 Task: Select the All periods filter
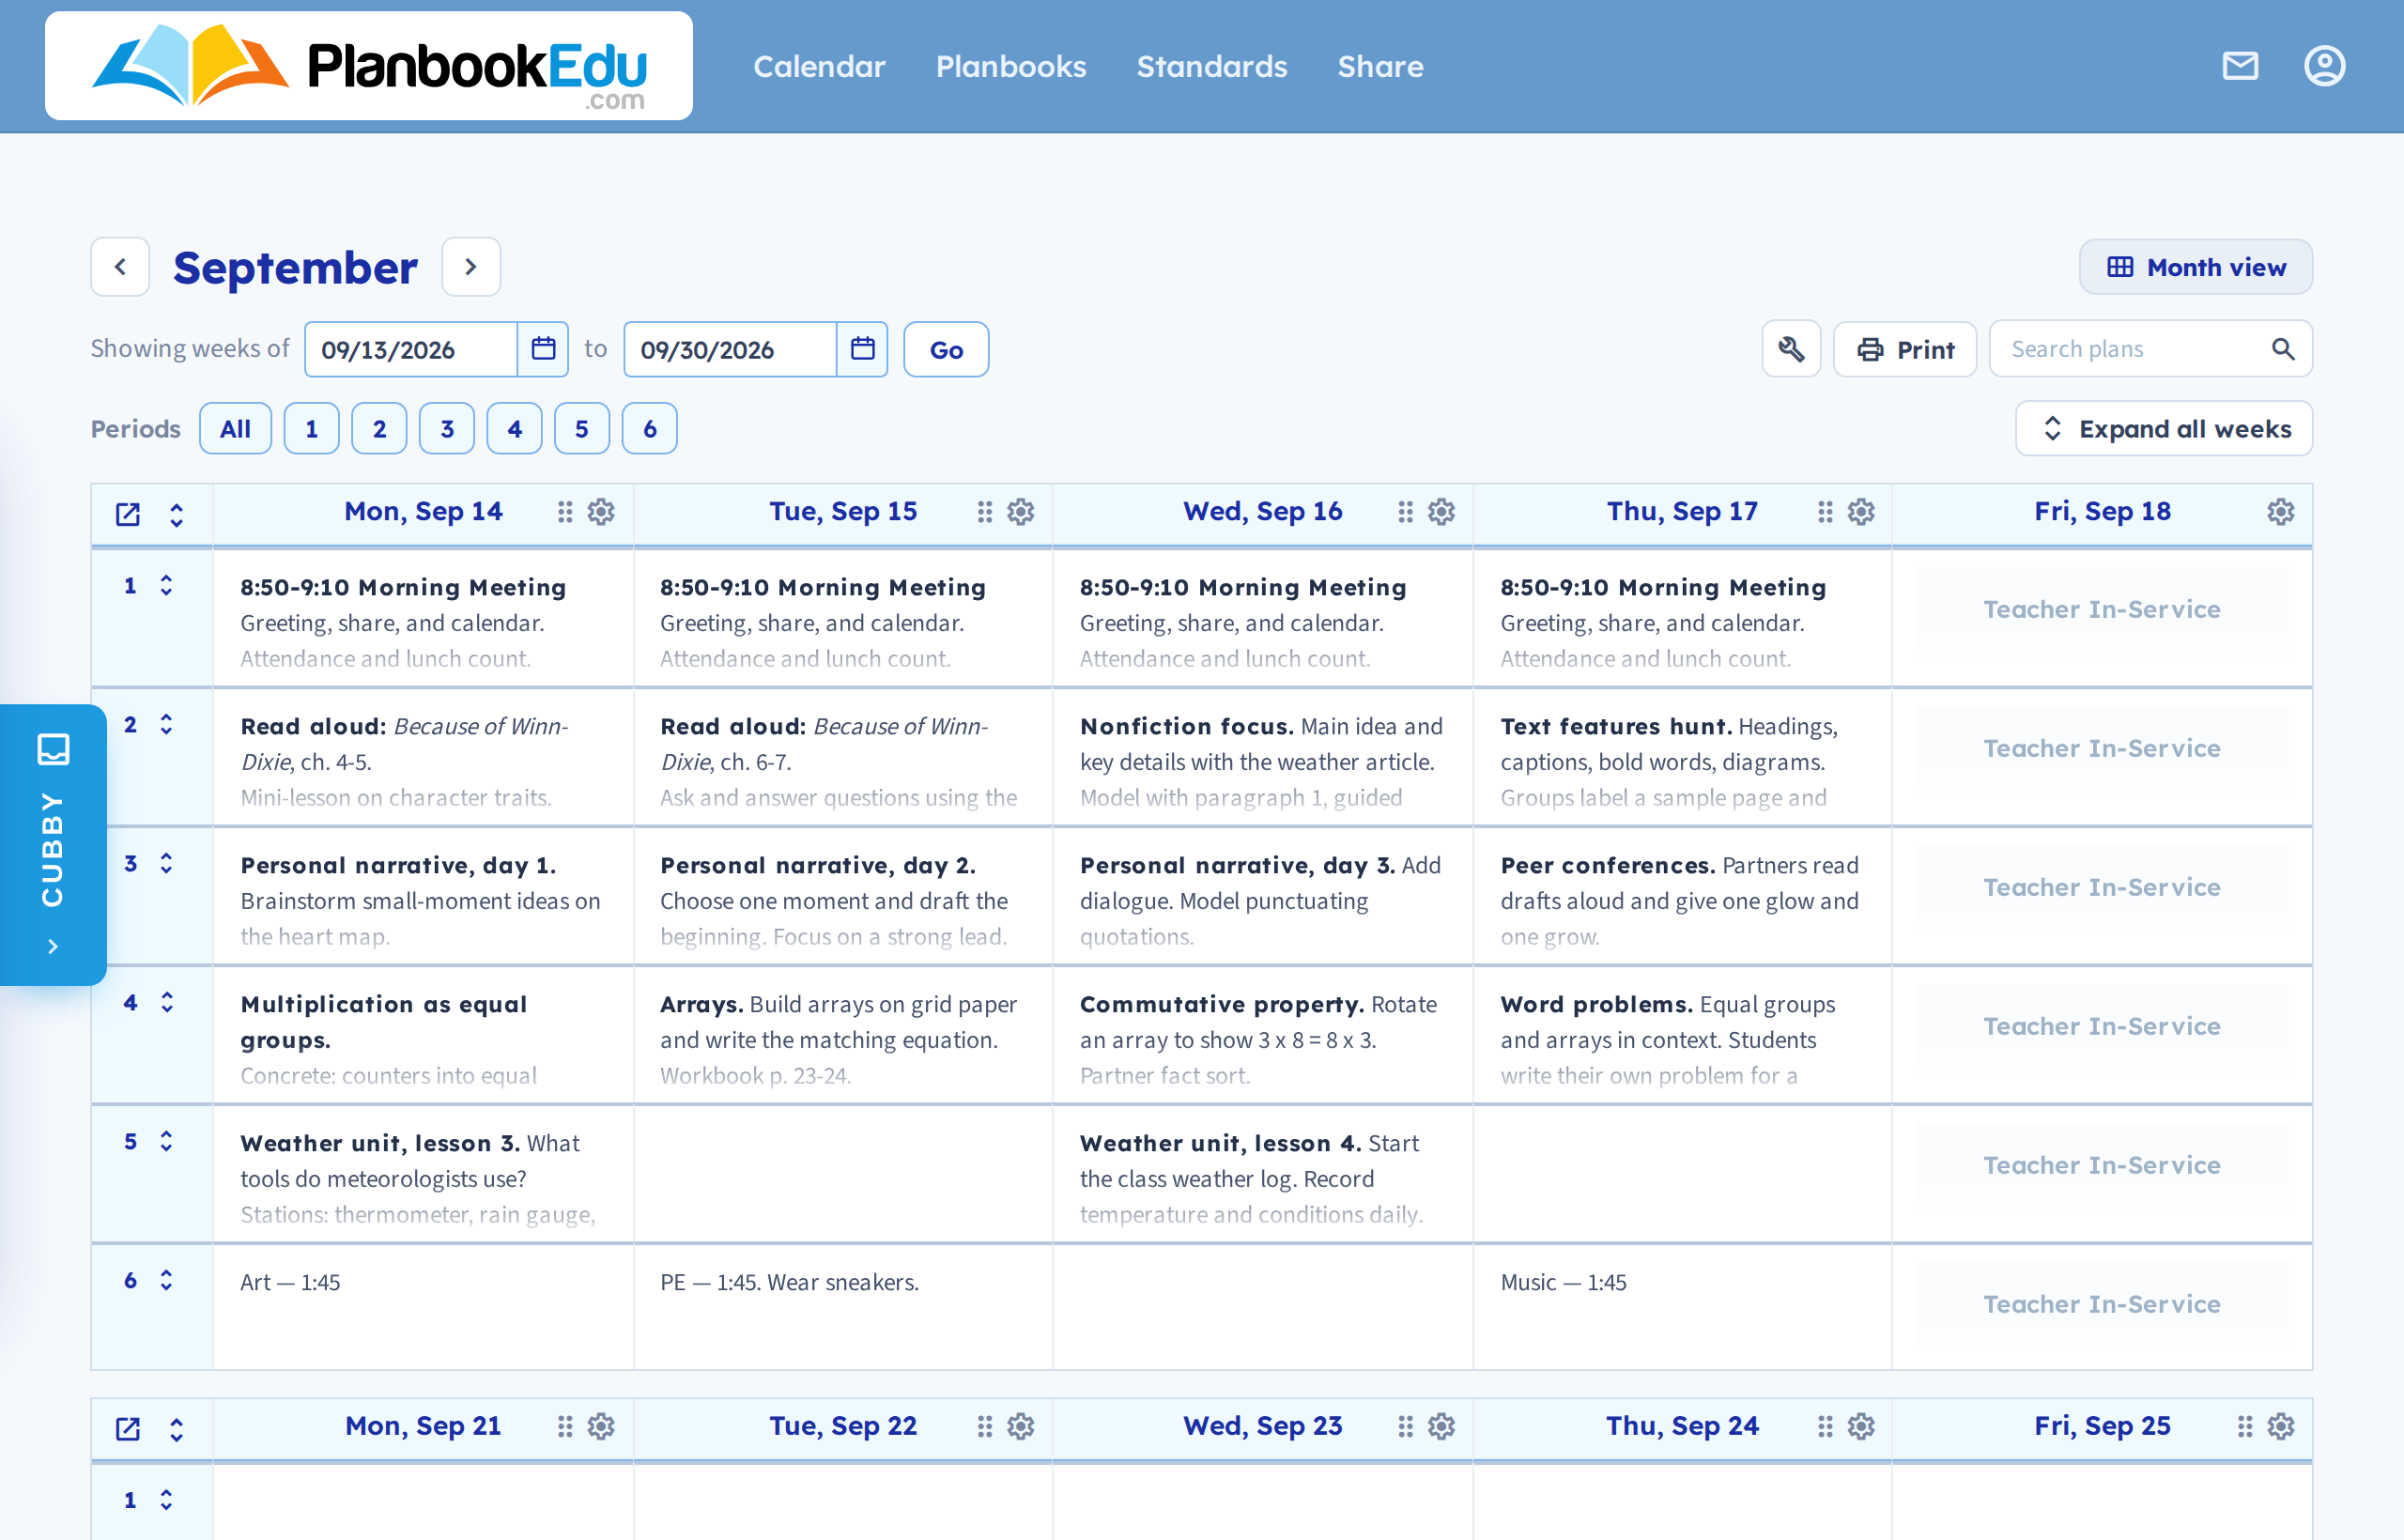235,429
